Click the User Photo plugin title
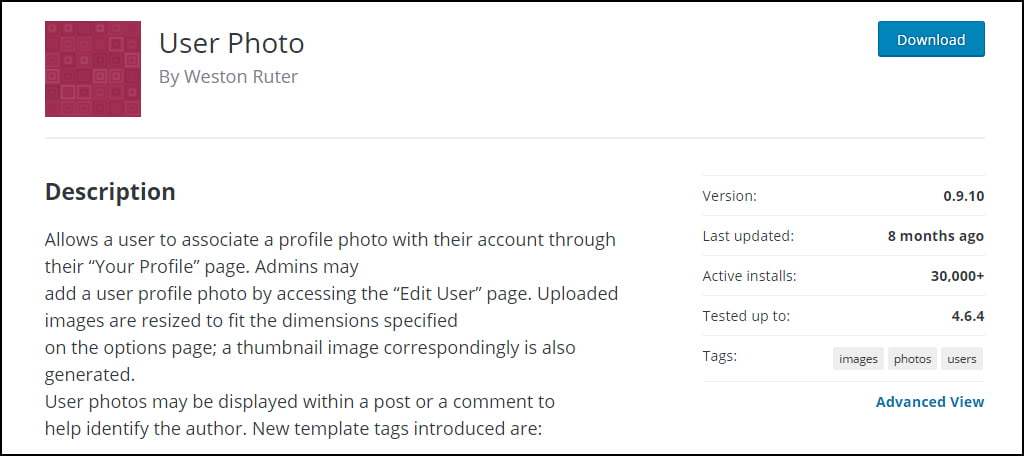Screen dimensions: 1024x456 231,43
